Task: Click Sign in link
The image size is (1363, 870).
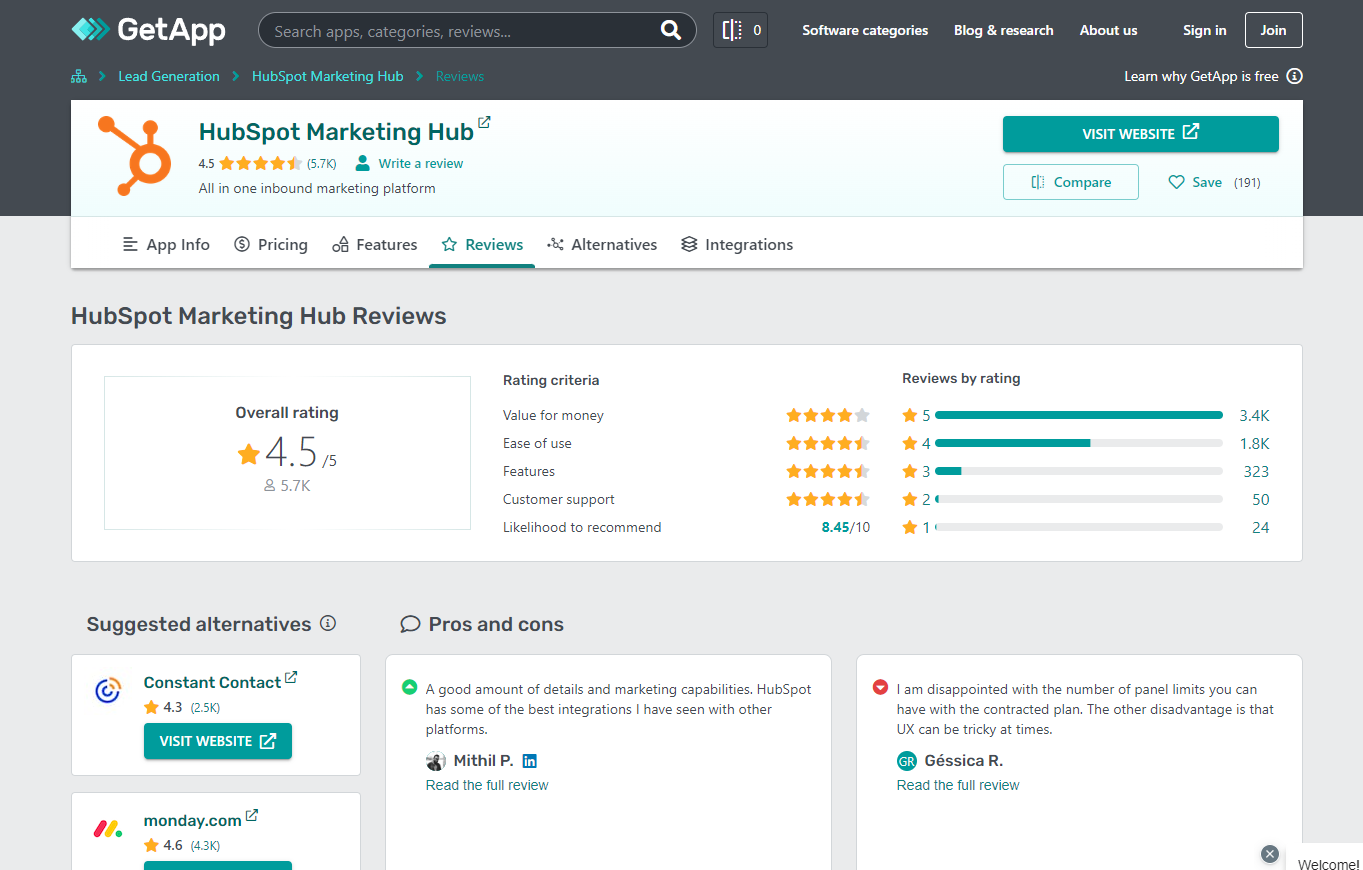Action: pyautogui.click(x=1204, y=30)
